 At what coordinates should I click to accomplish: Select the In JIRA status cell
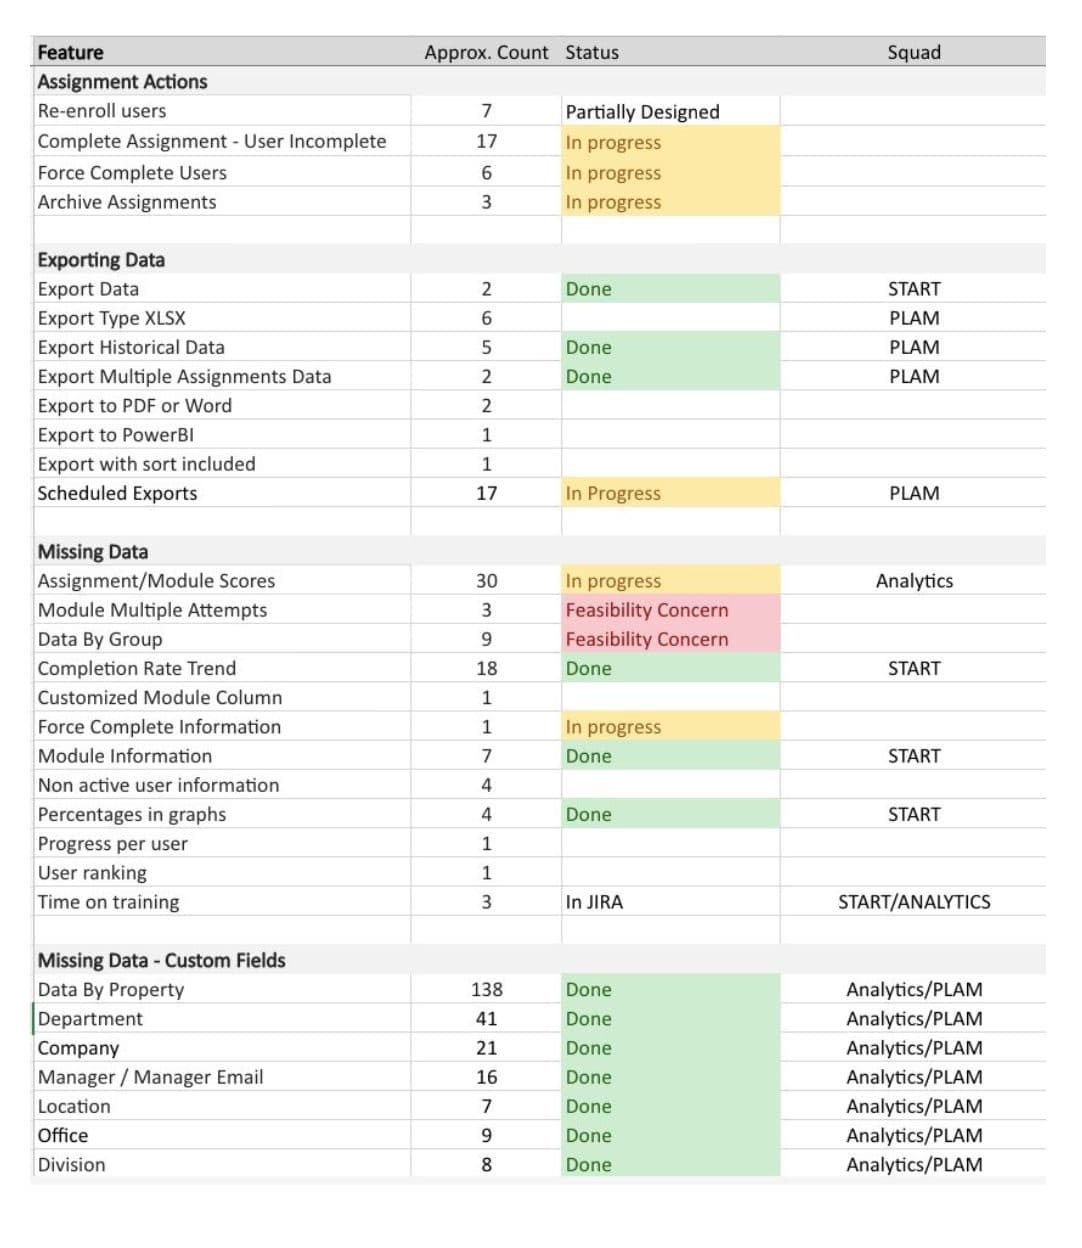coord(671,902)
